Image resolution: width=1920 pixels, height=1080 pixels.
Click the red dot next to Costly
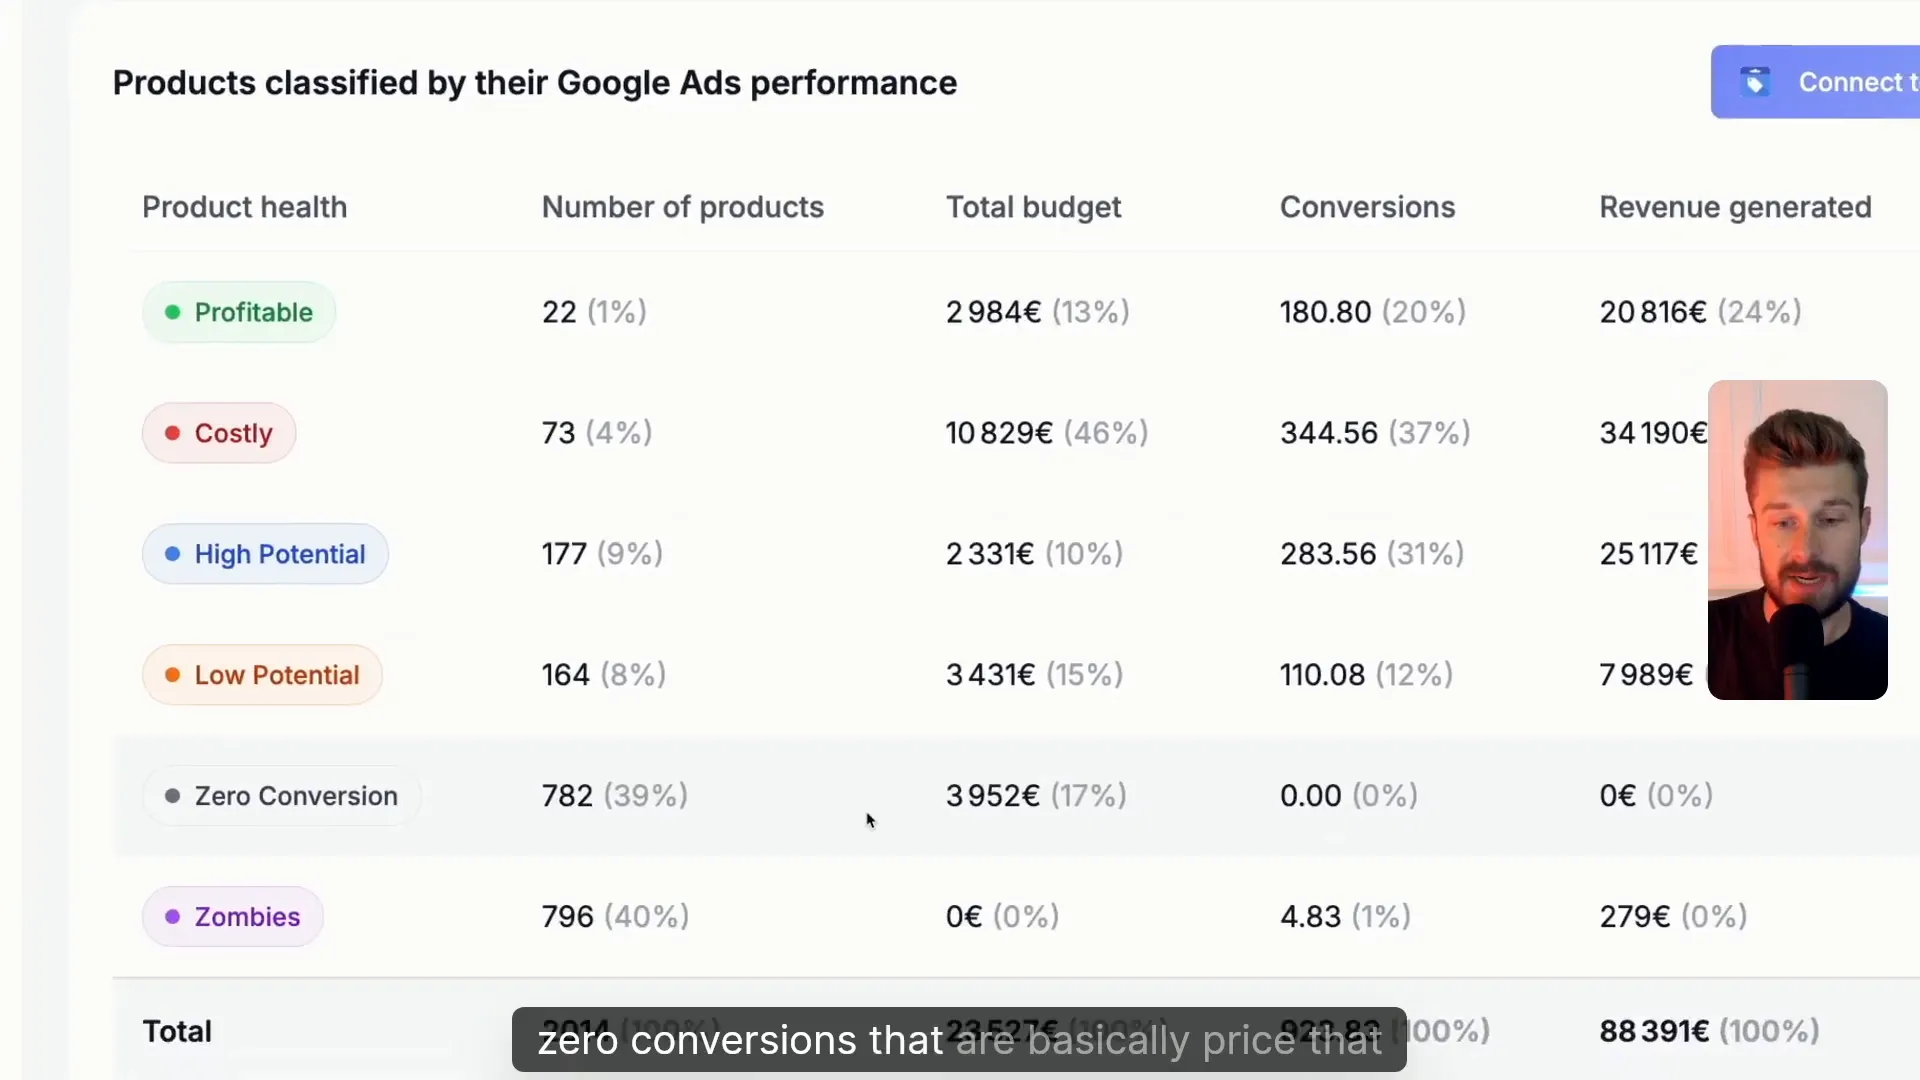click(173, 433)
